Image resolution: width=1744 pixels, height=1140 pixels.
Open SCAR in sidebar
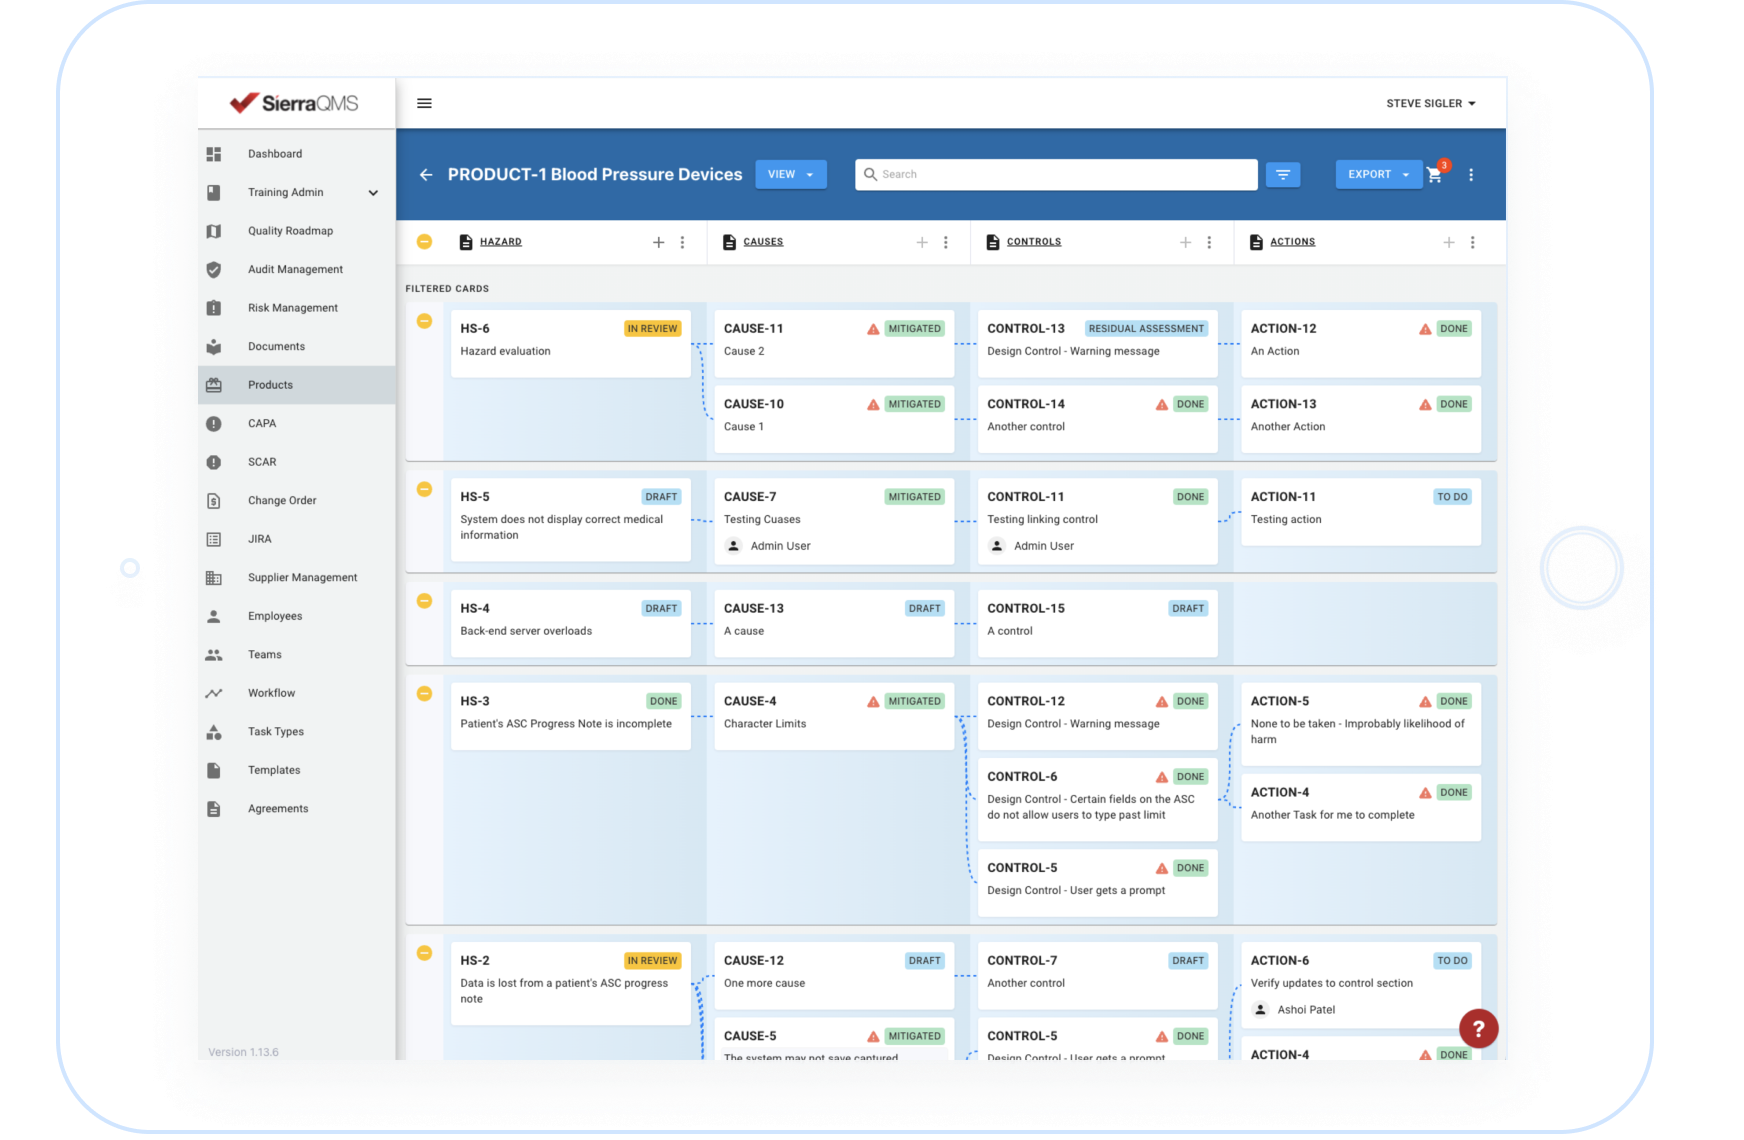(296, 463)
